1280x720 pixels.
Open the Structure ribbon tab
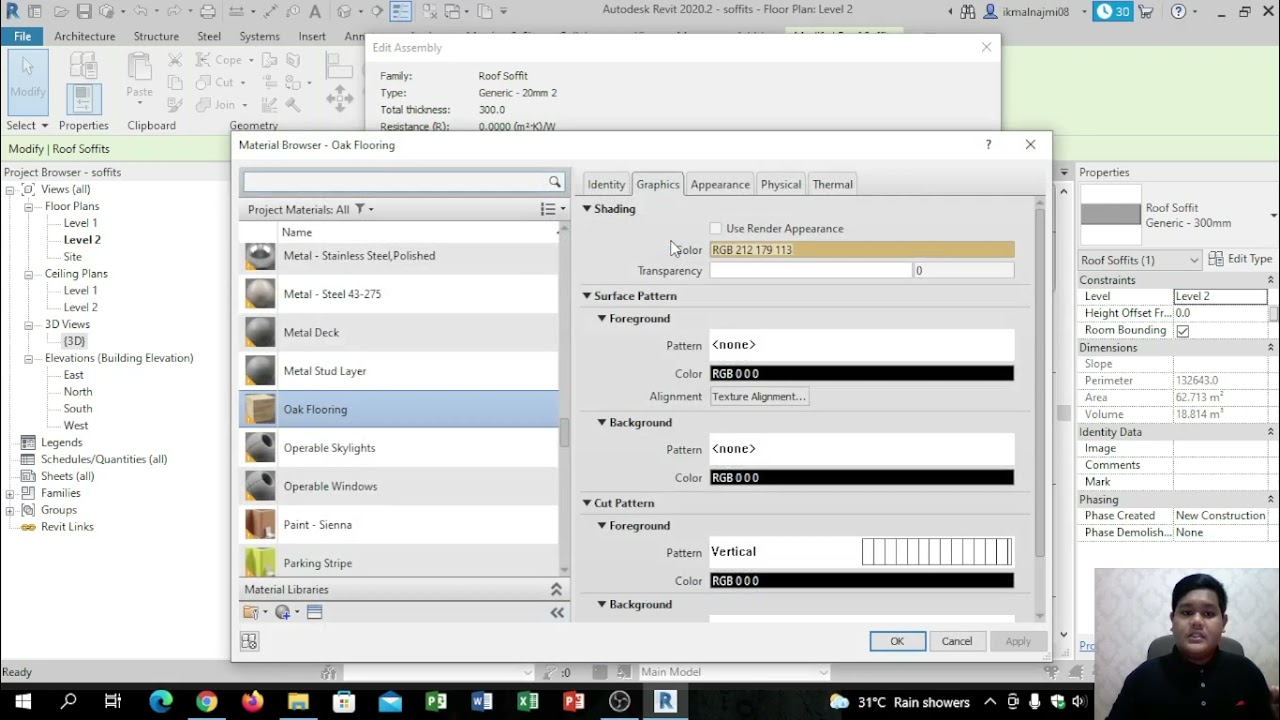[x=156, y=36]
